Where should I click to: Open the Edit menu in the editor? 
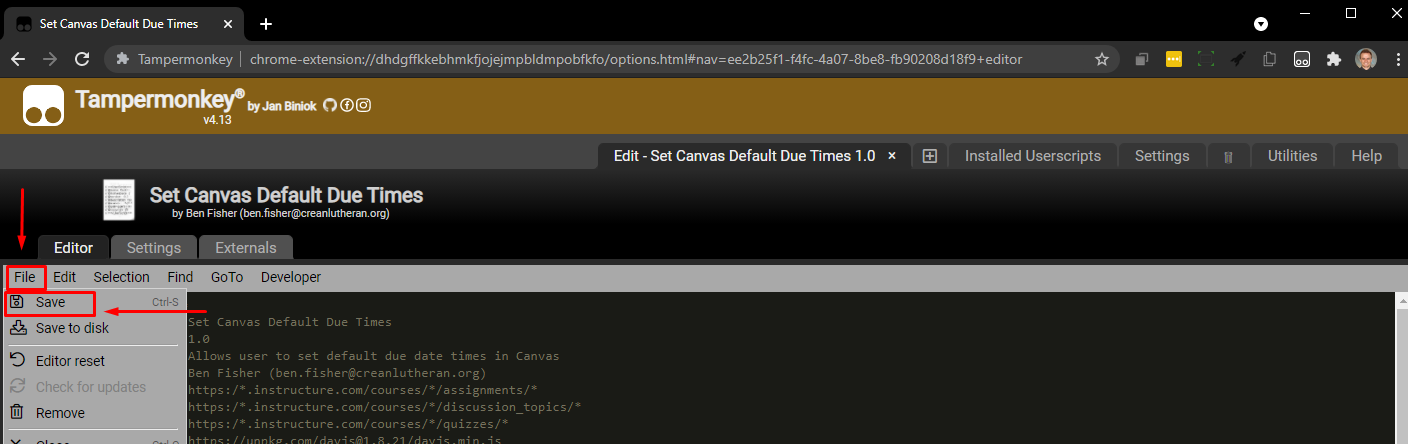click(65, 277)
